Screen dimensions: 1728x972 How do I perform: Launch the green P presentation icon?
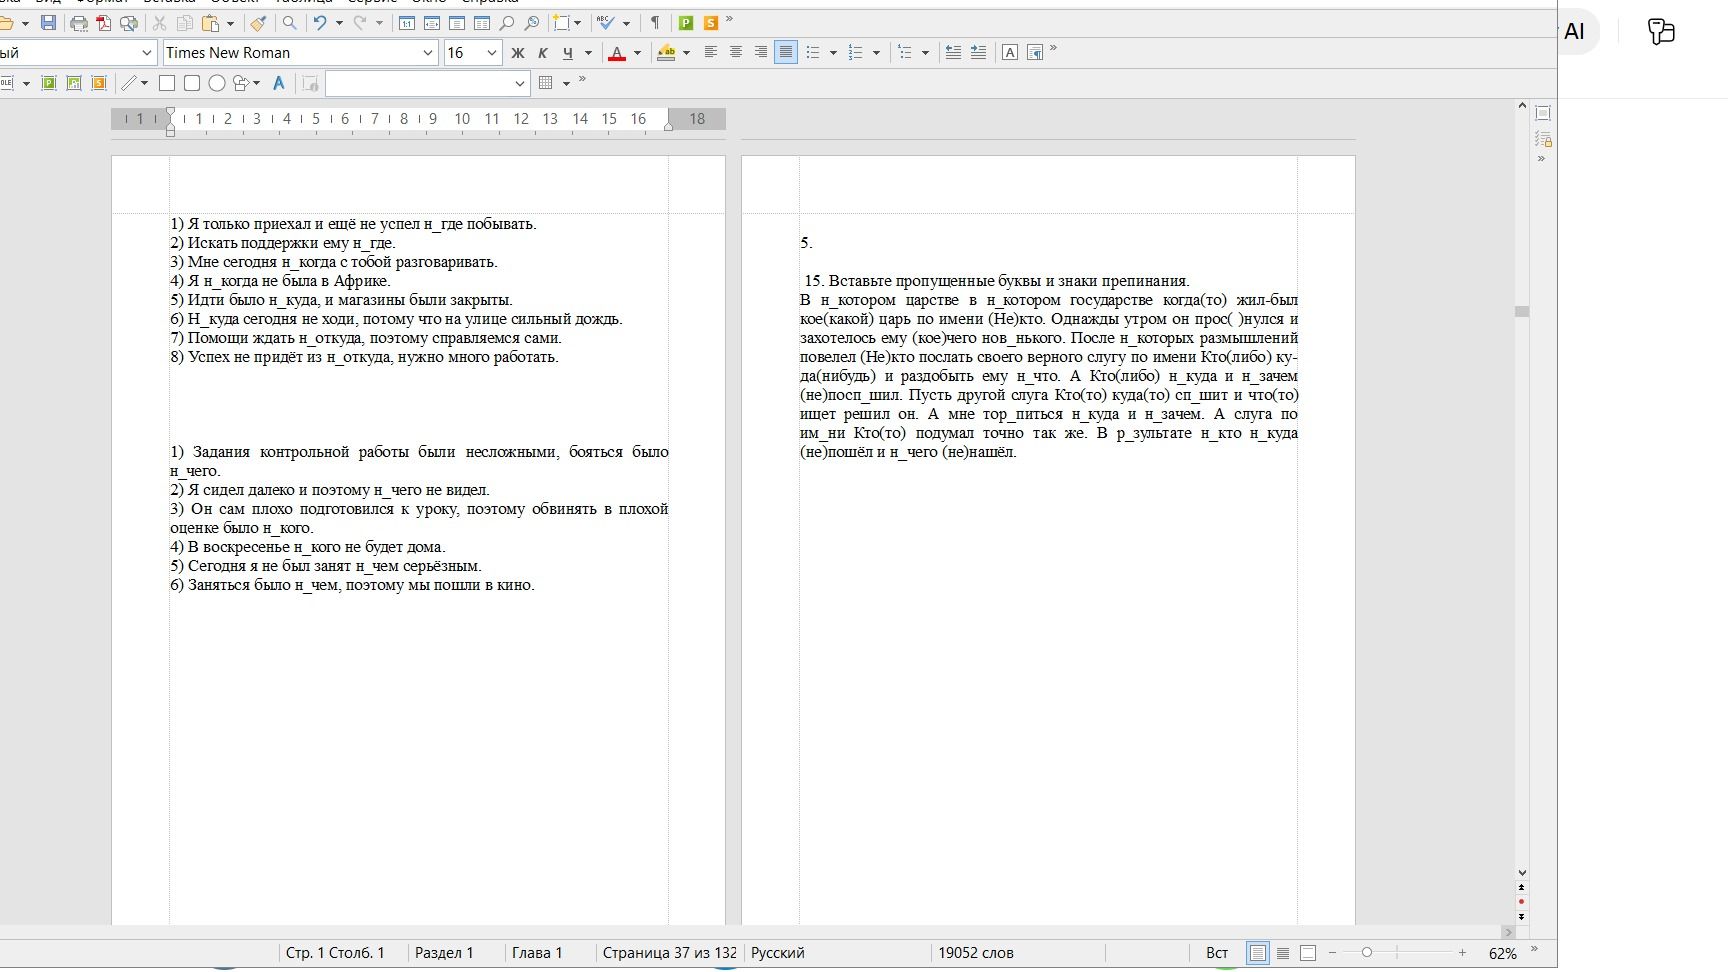tap(686, 23)
